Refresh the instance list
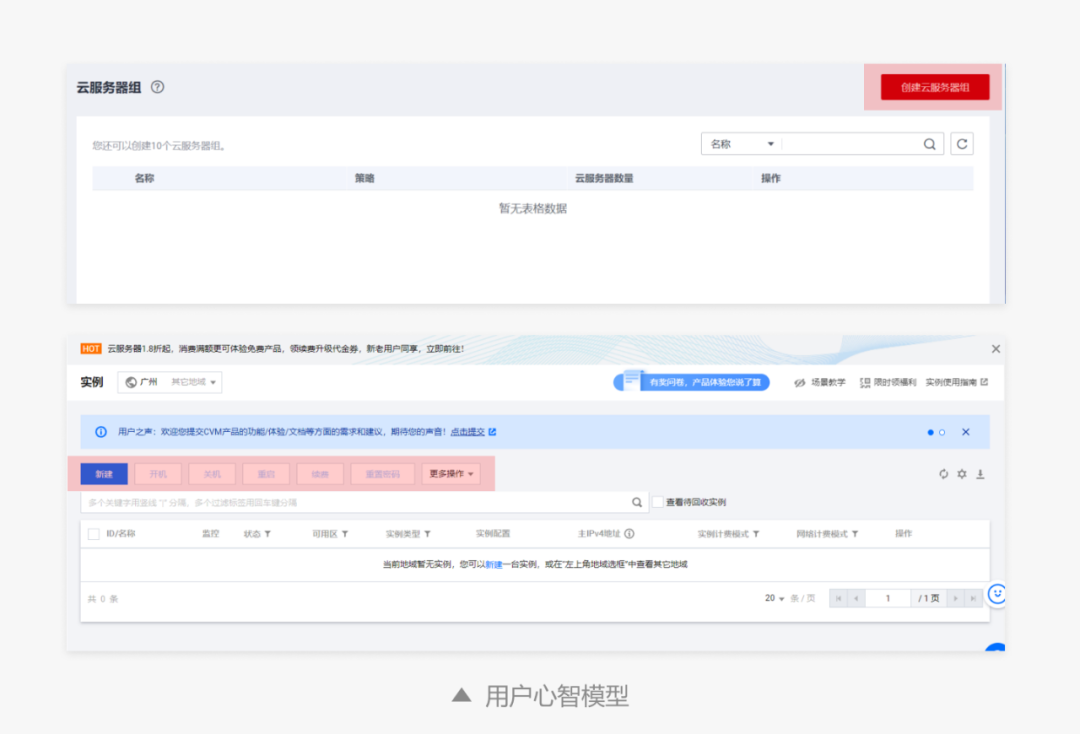Viewport: 1080px width, 734px height. 944,474
